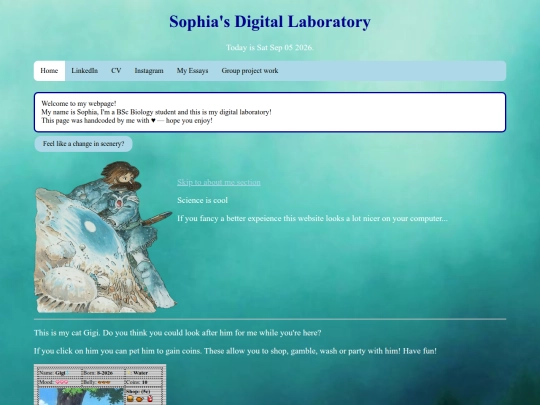The width and height of the screenshot is (540, 405).
Task: Open the Home tab
Action: (49, 71)
